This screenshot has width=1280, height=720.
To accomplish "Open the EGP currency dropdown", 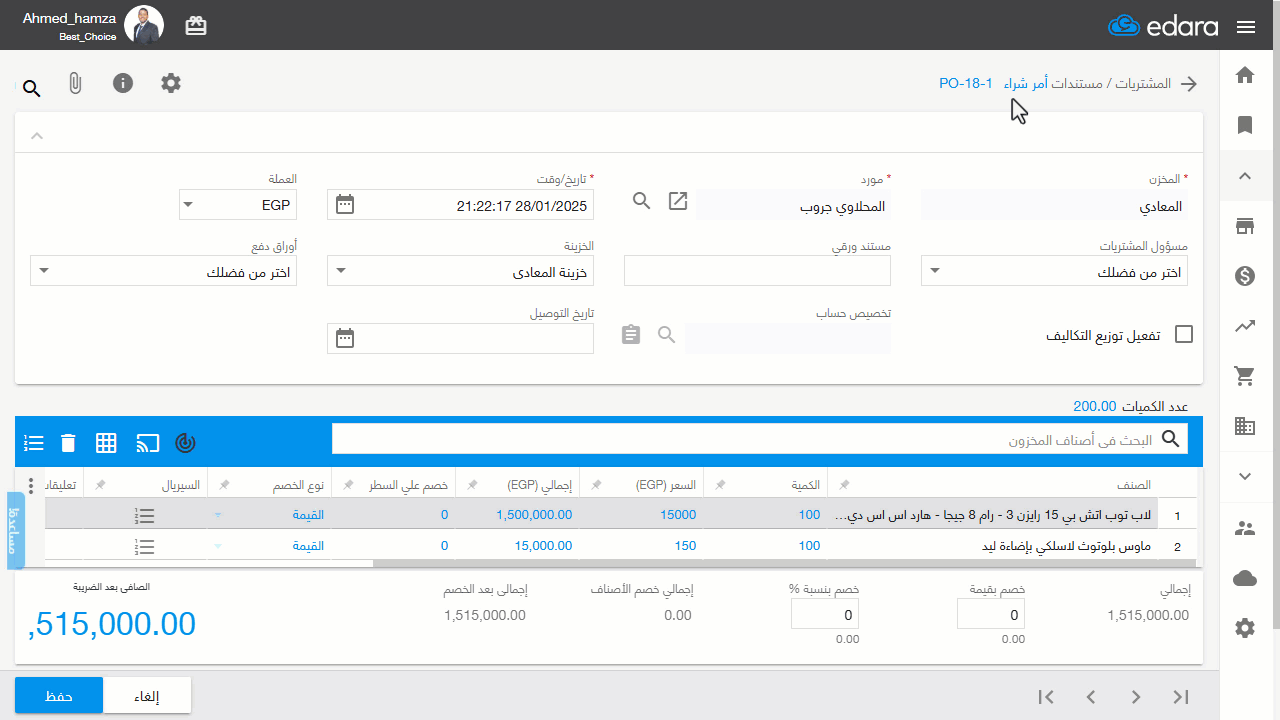I will 237,205.
